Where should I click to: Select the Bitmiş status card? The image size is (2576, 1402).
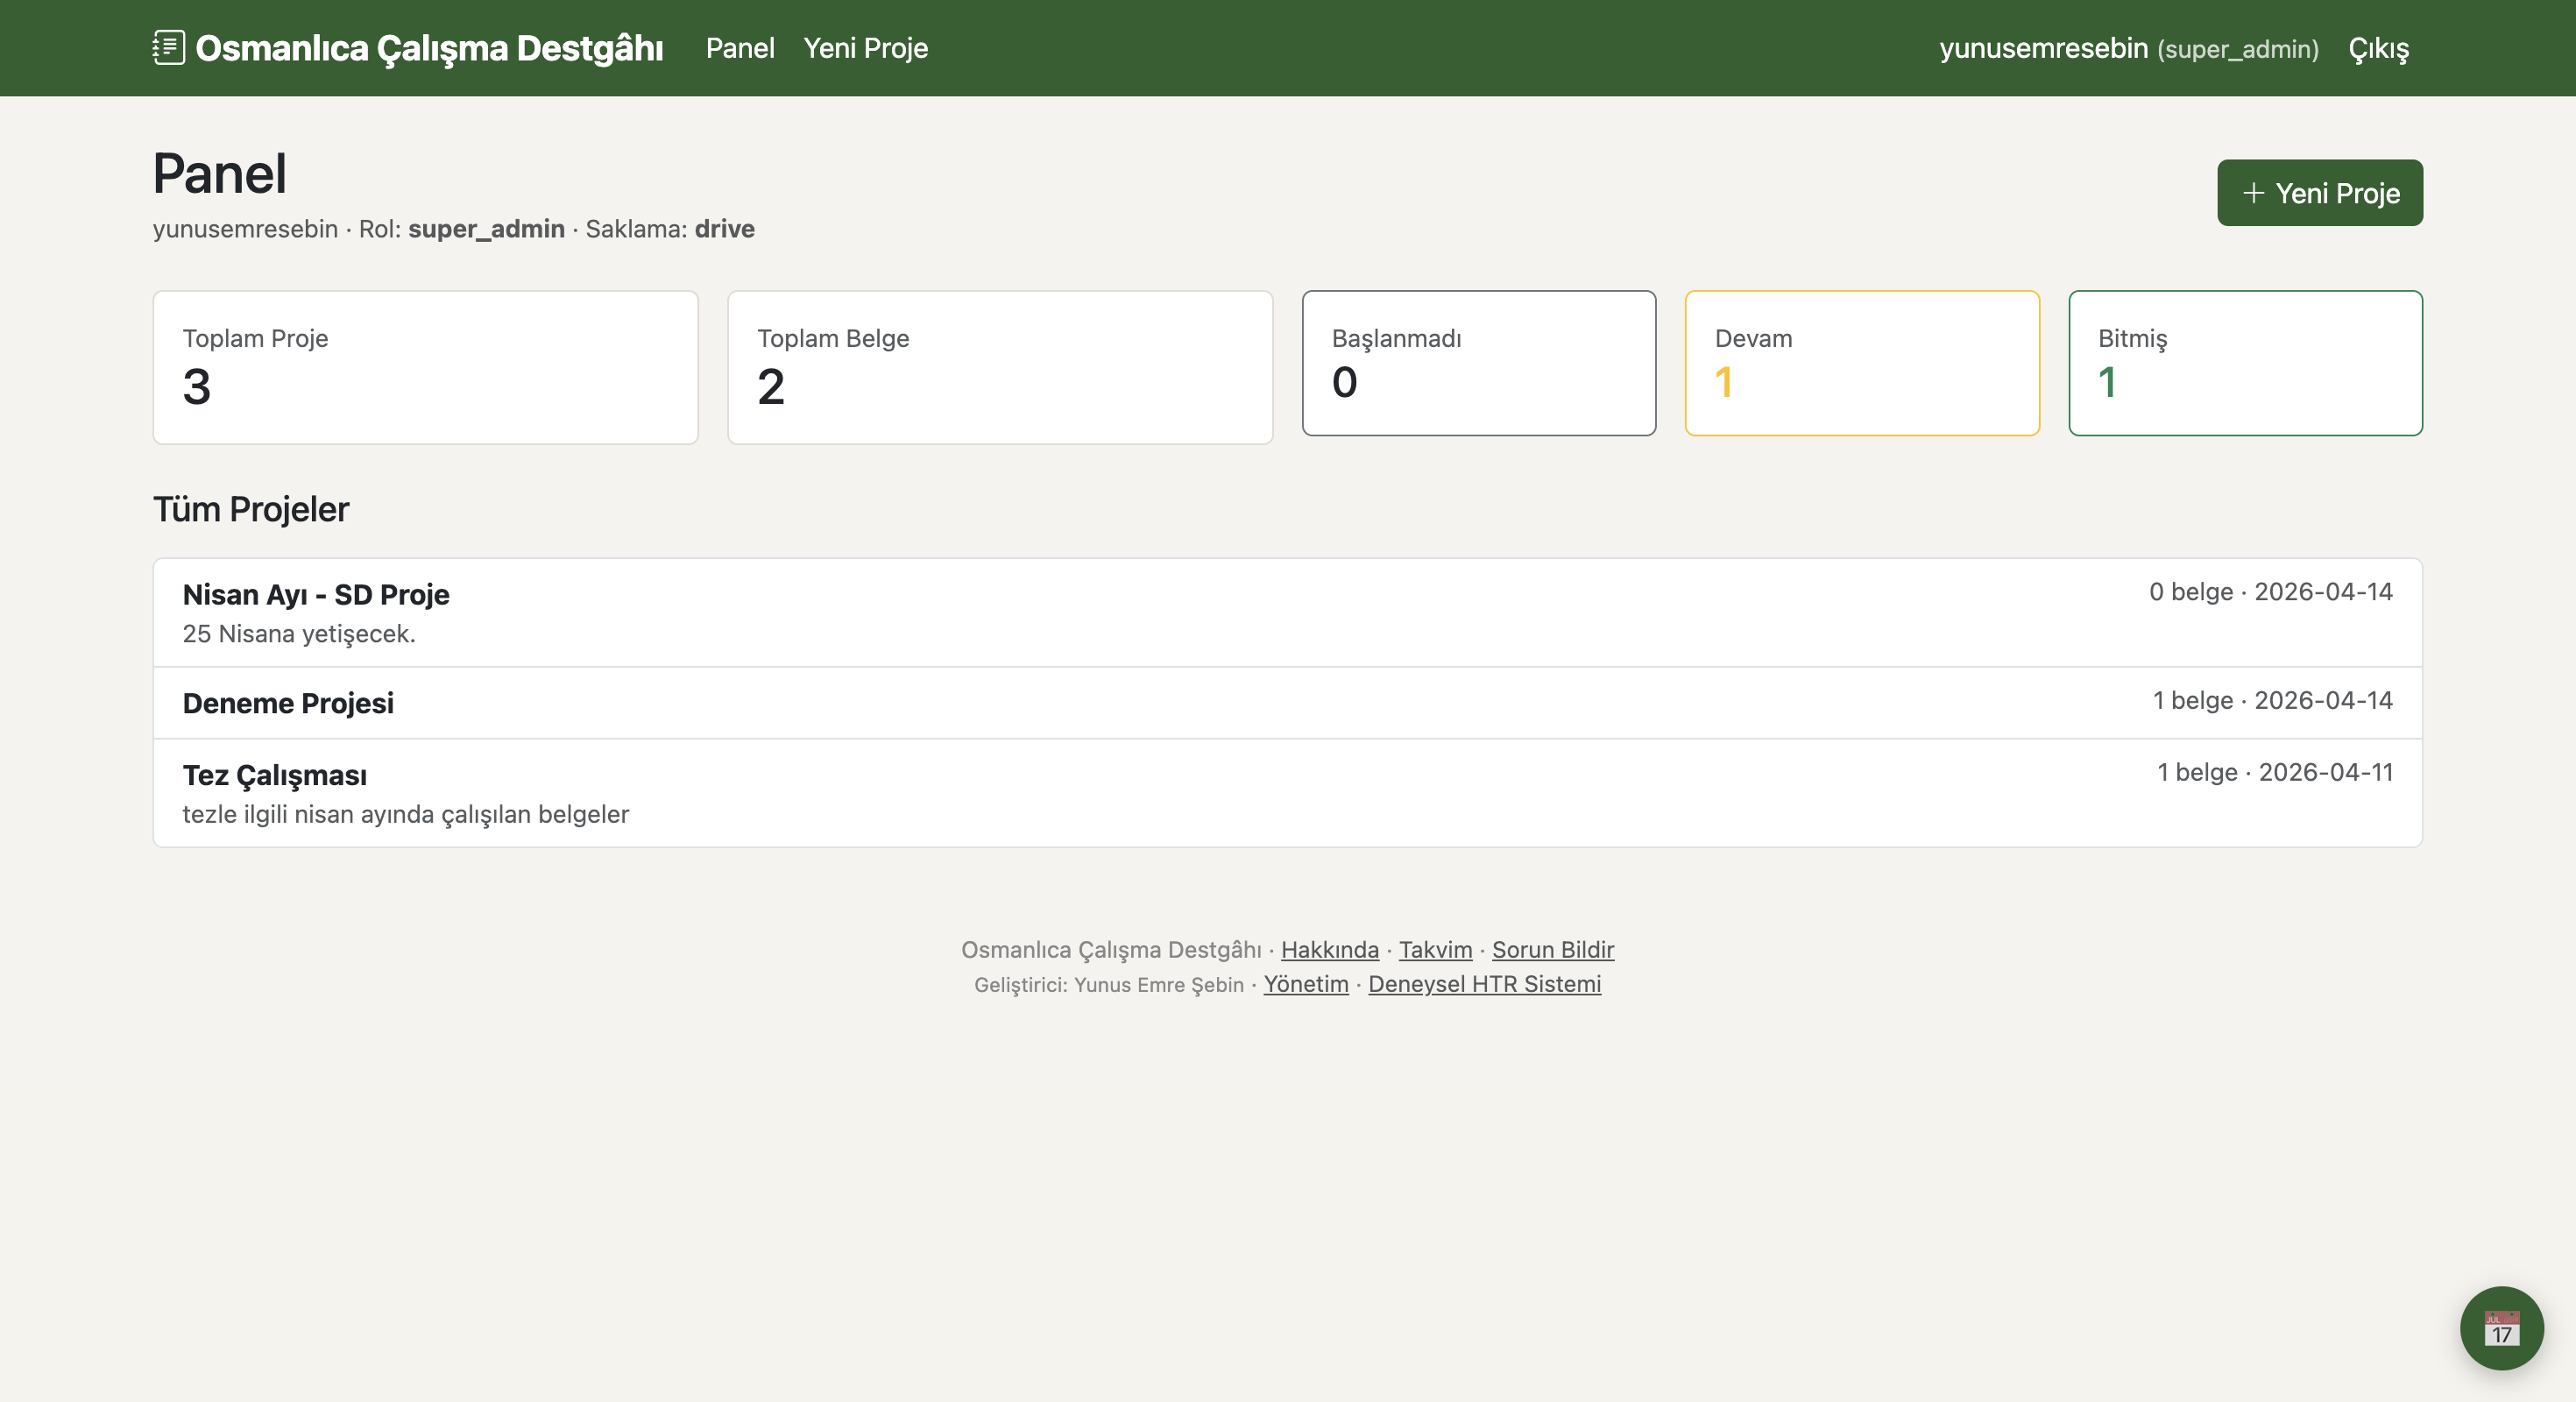(2244, 363)
